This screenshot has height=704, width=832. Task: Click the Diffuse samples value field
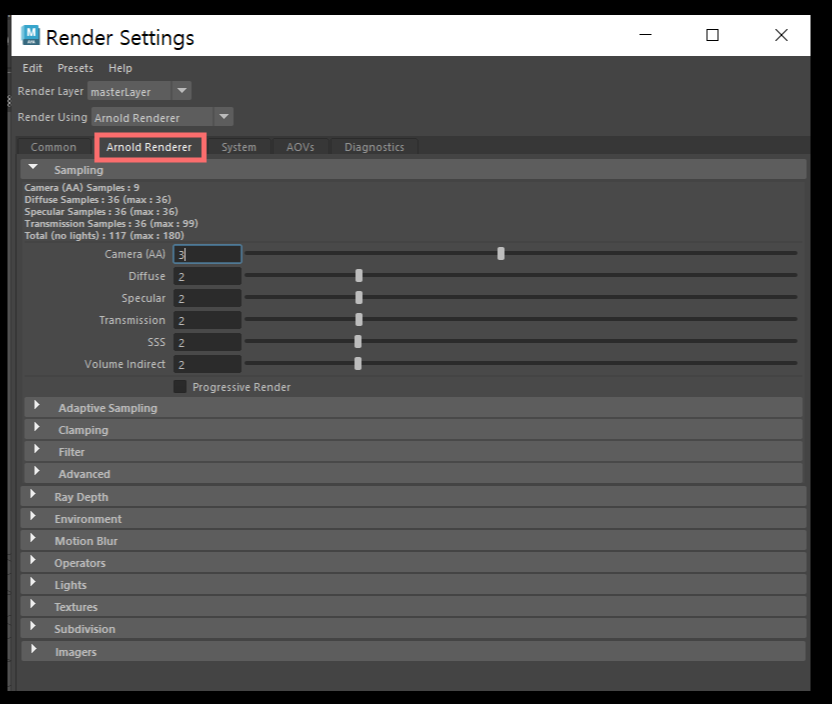coord(207,276)
